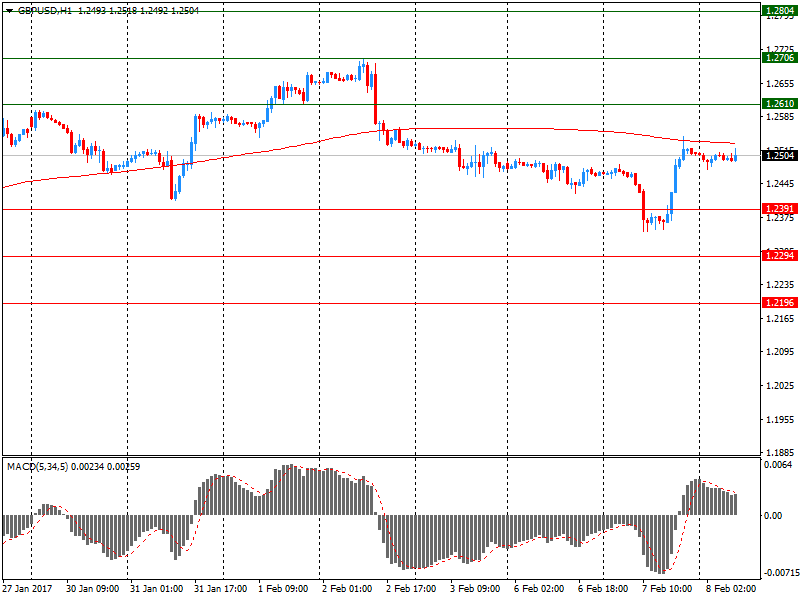The width and height of the screenshot is (800, 600).
Task: Click the 2 Feb 17:00 time axis label
Action: [x=411, y=589]
